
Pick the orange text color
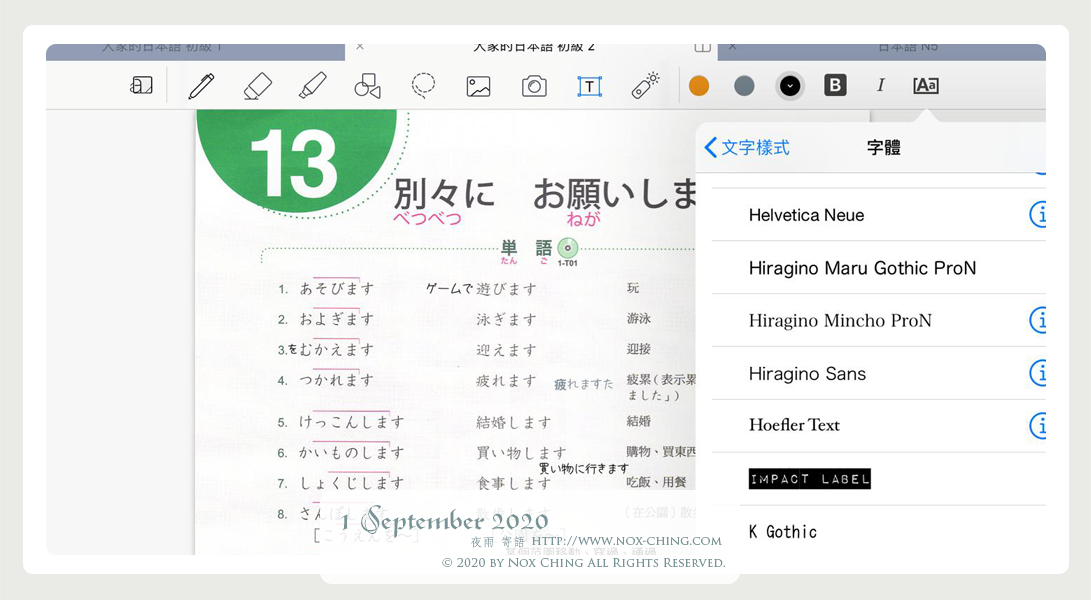click(699, 86)
